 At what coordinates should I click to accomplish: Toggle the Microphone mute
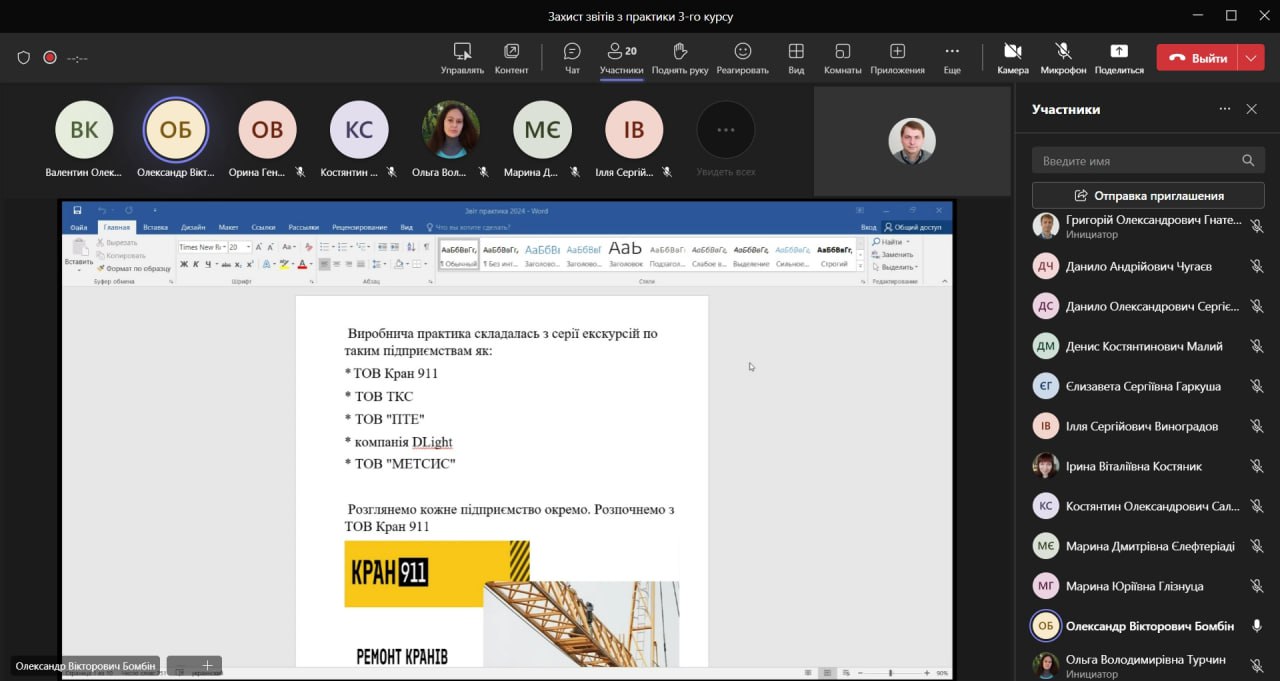point(1063,57)
